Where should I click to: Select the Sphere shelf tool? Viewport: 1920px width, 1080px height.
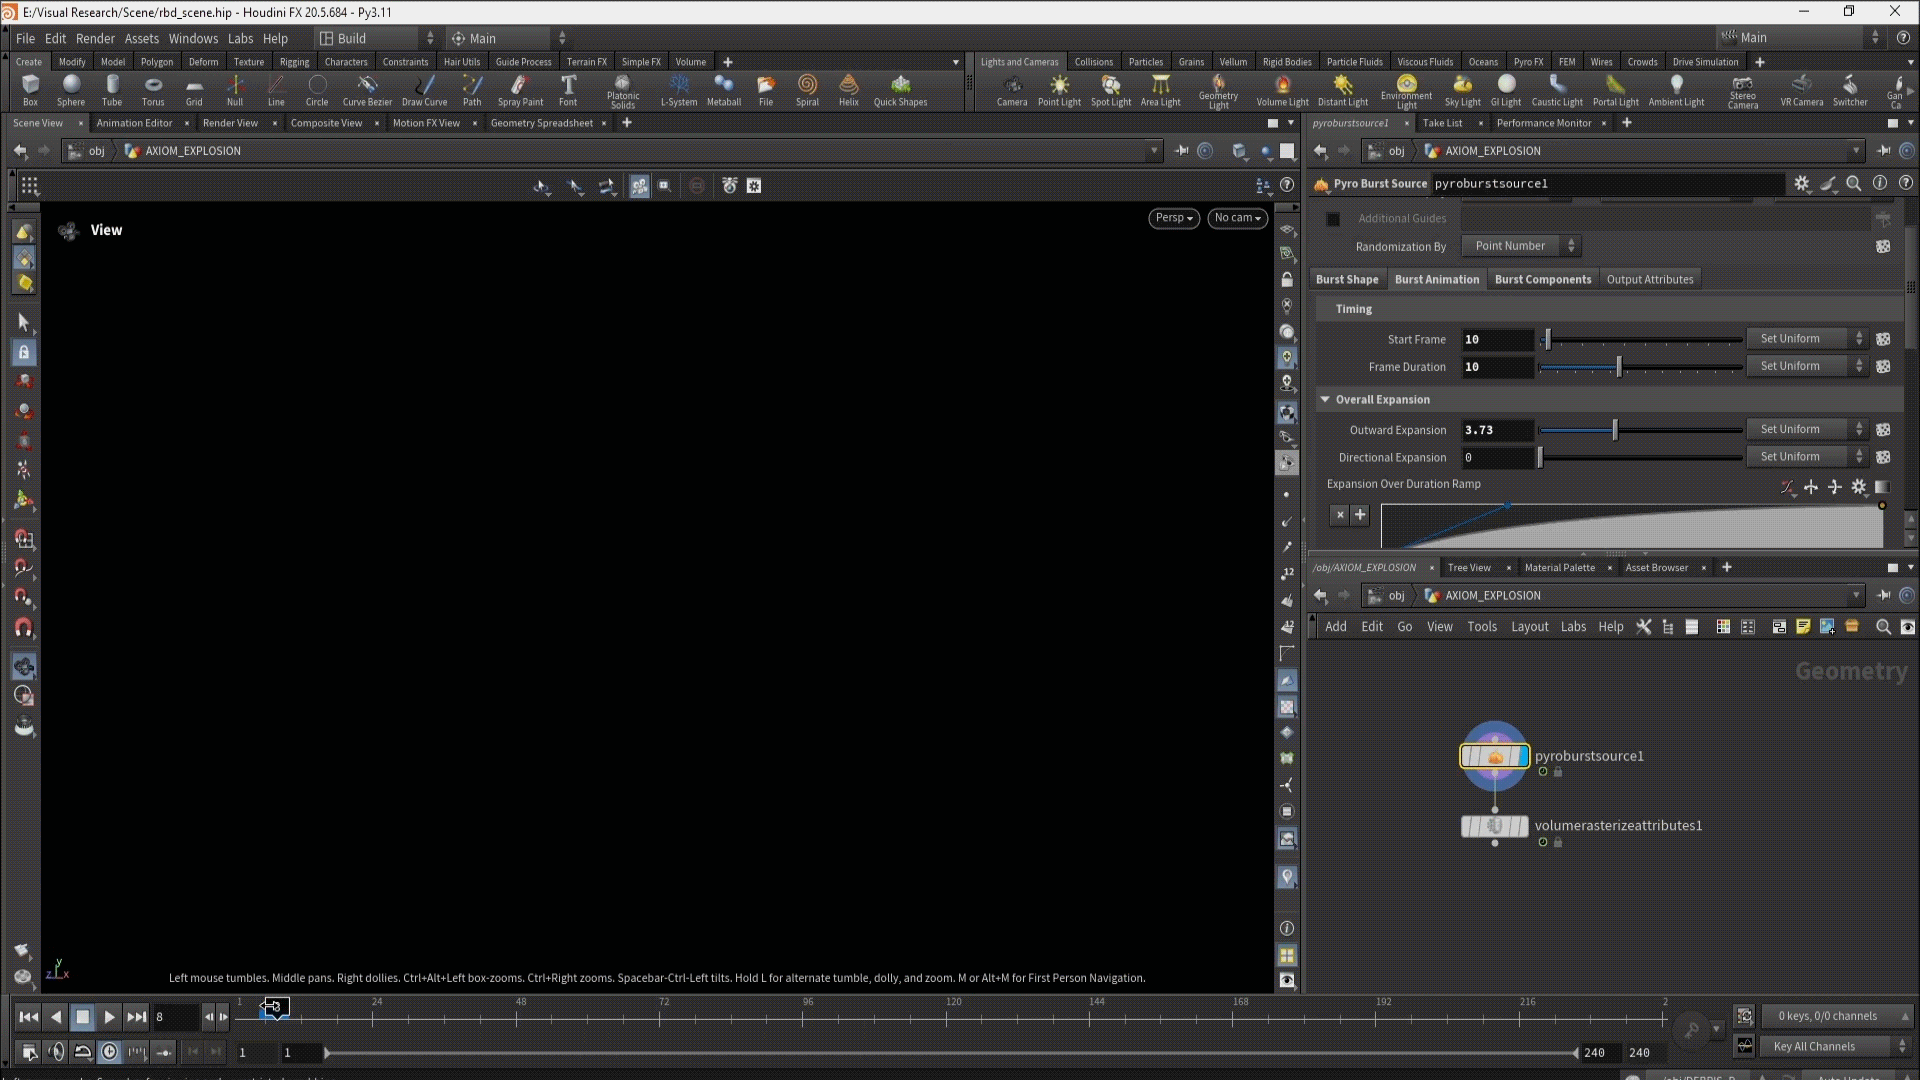pos(71,89)
